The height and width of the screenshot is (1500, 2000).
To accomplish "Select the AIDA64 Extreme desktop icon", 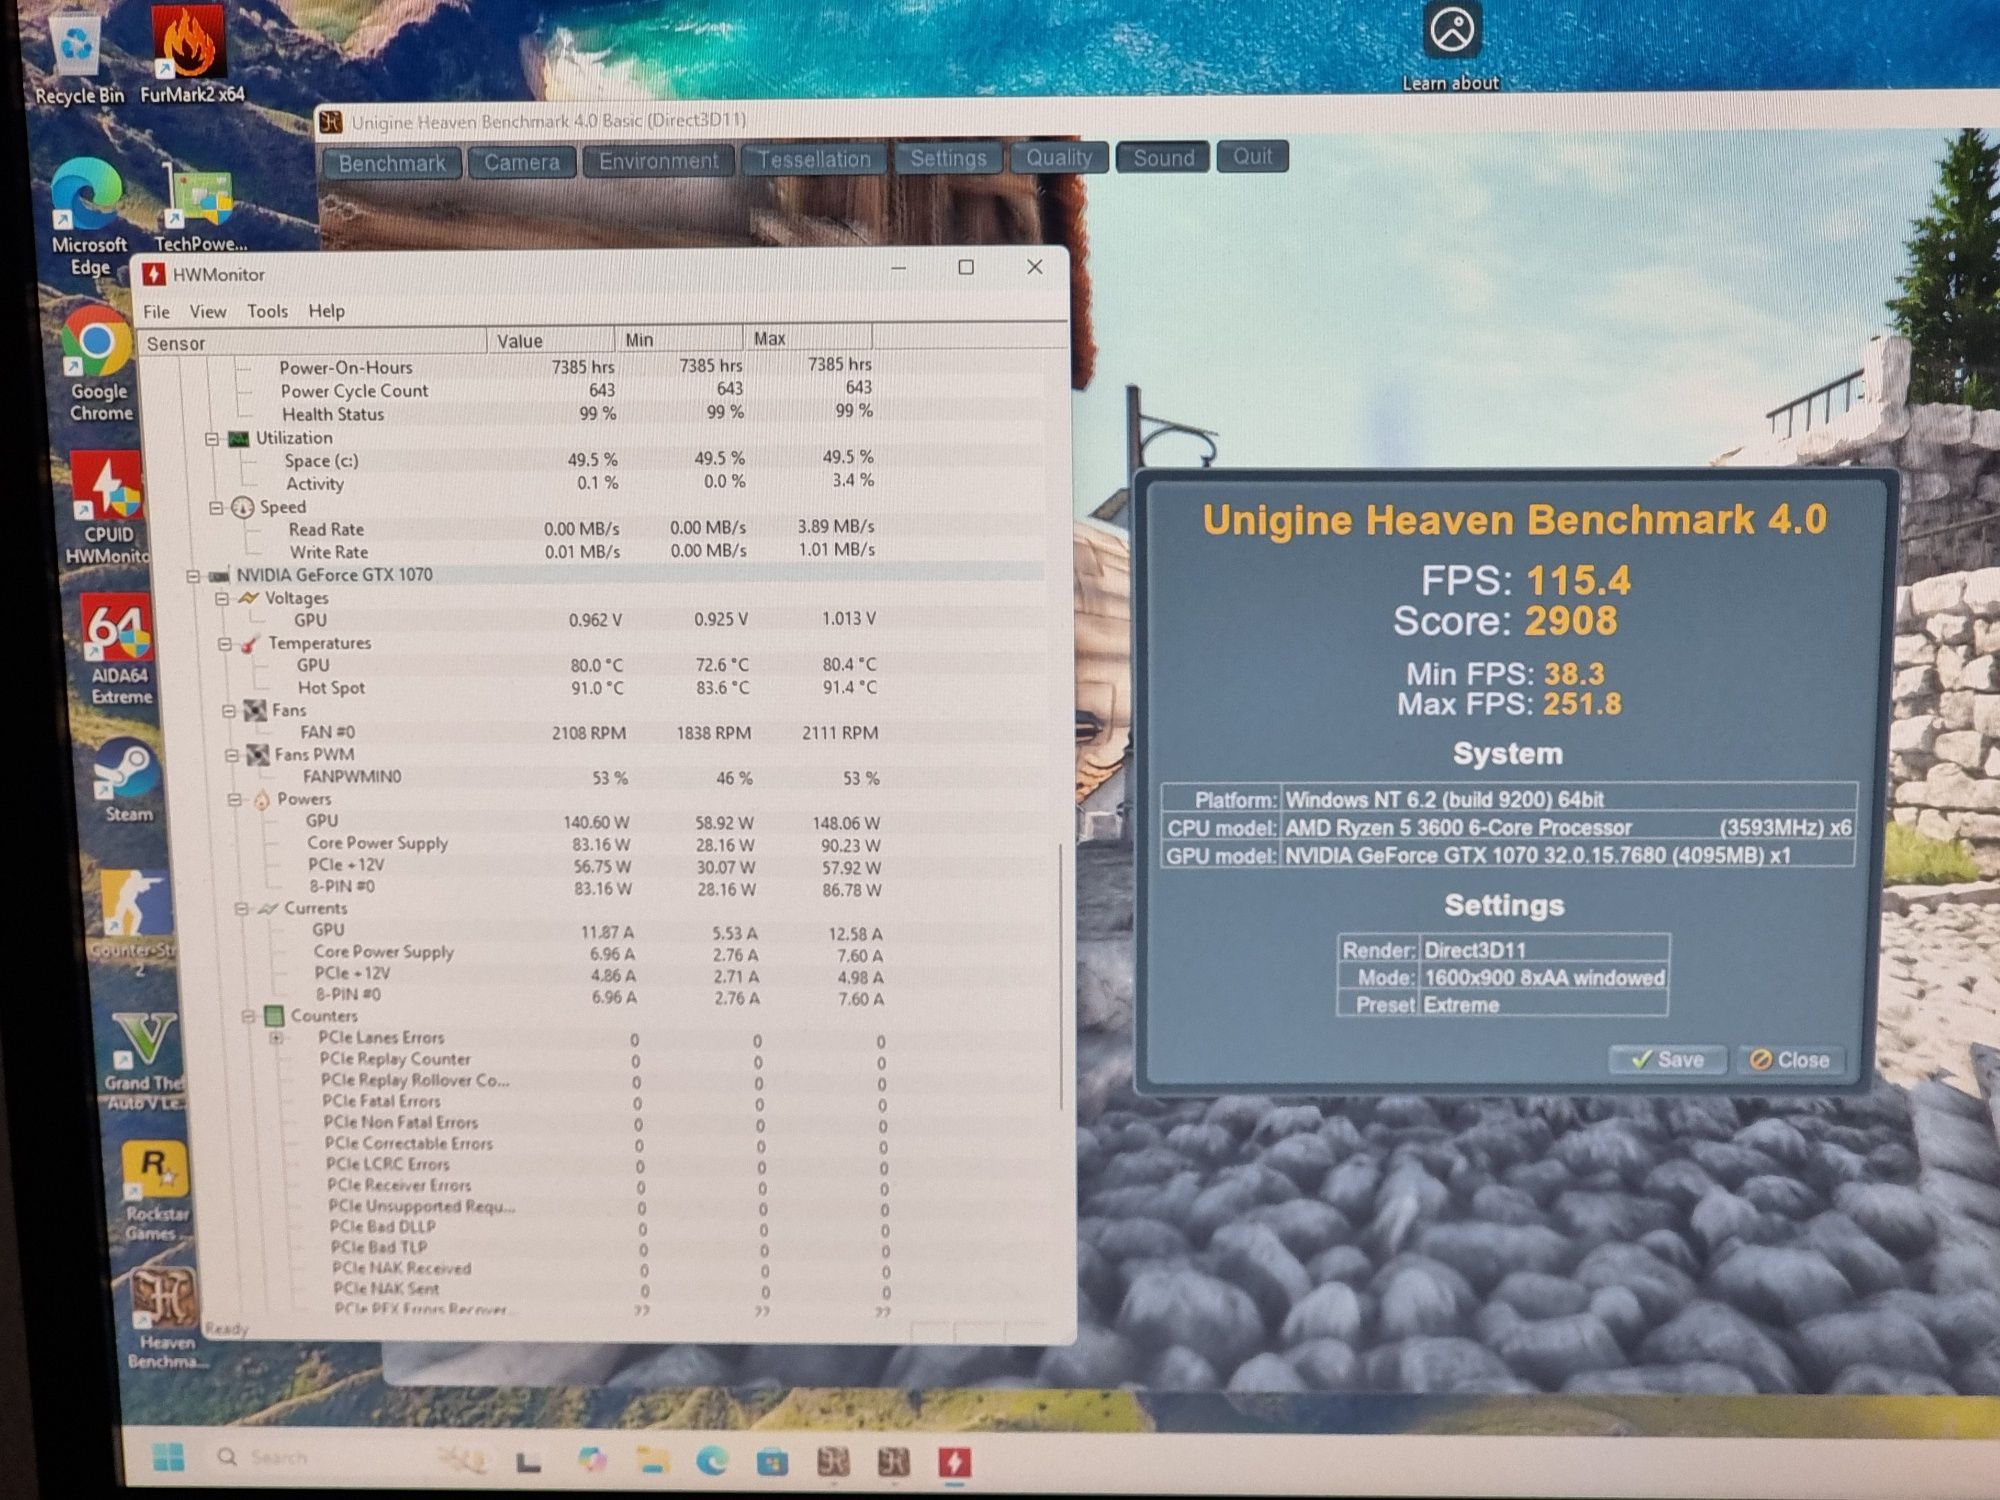I will (119, 649).
